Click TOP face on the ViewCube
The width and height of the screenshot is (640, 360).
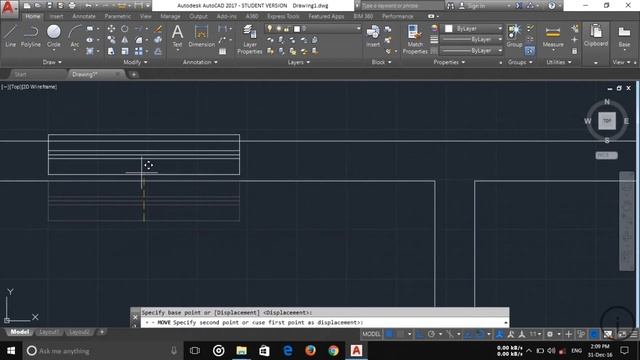[607, 121]
